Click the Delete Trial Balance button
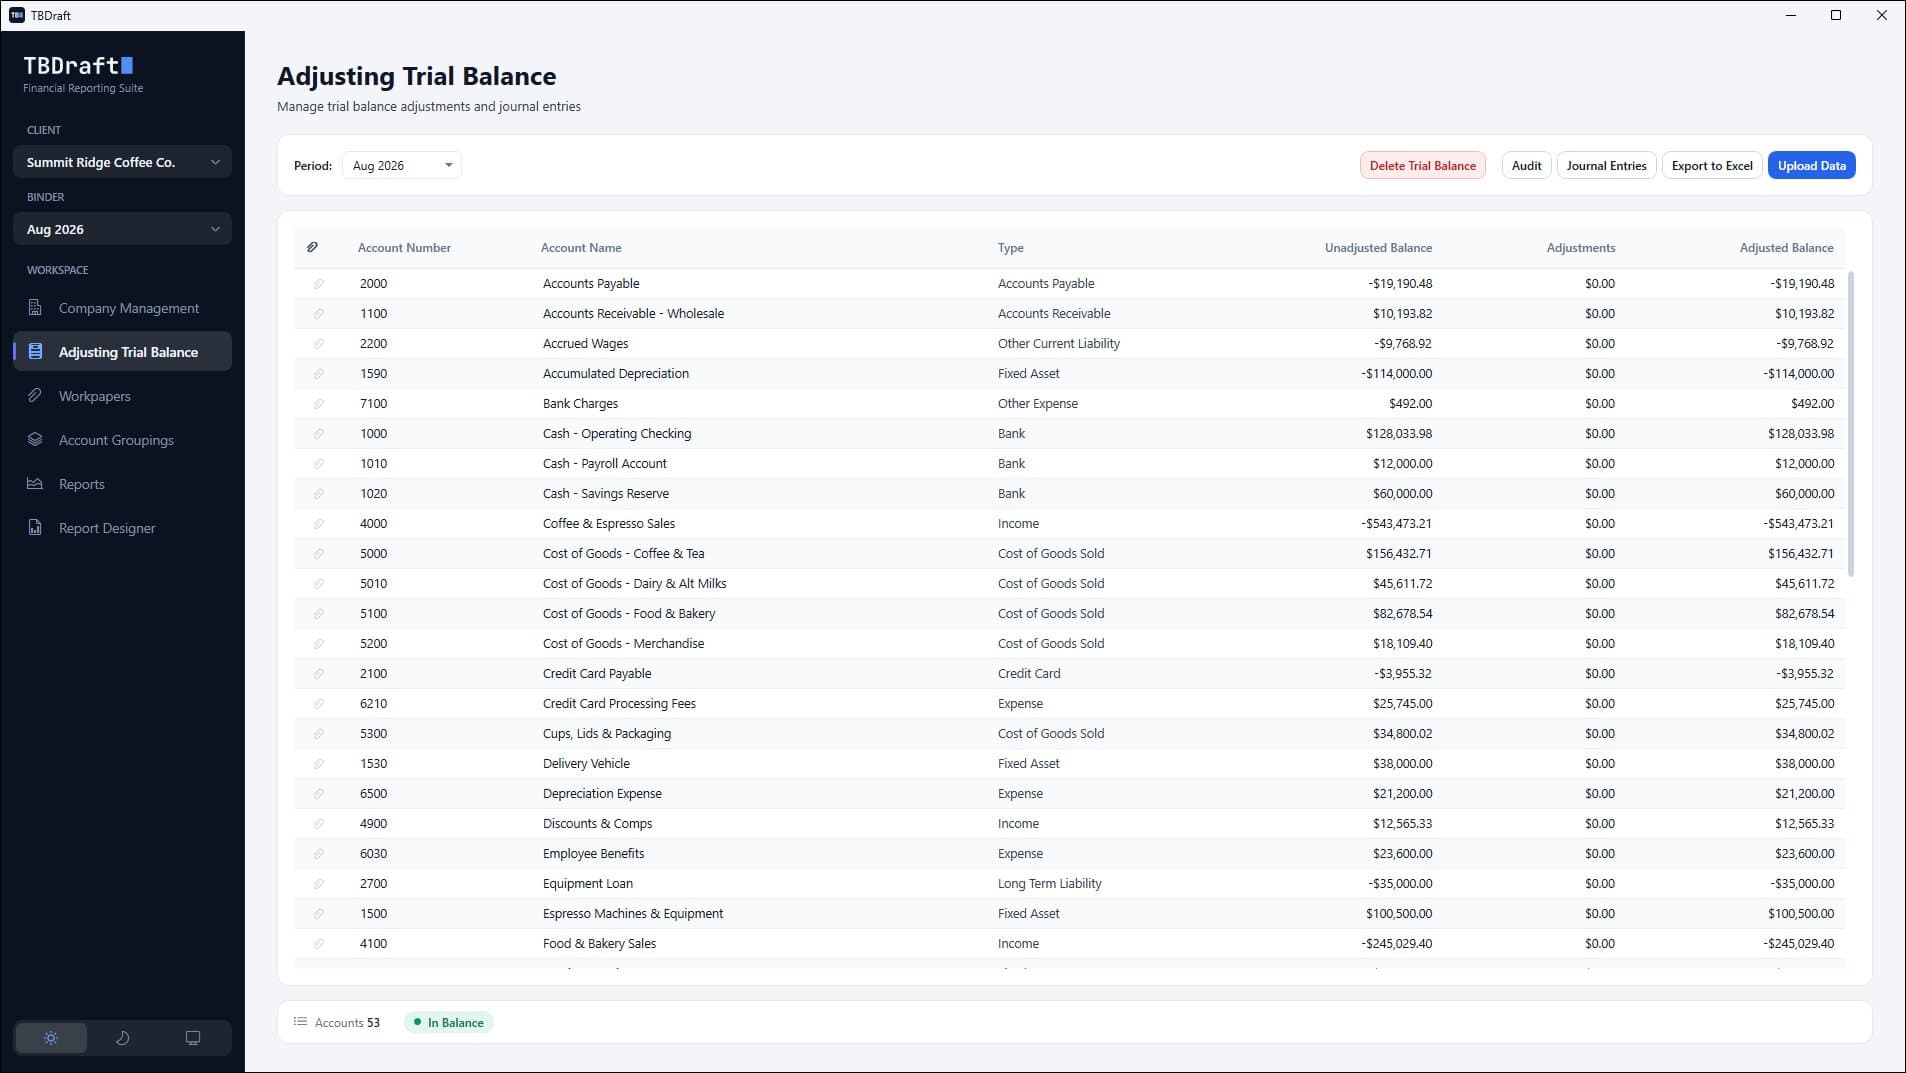 [x=1422, y=166]
